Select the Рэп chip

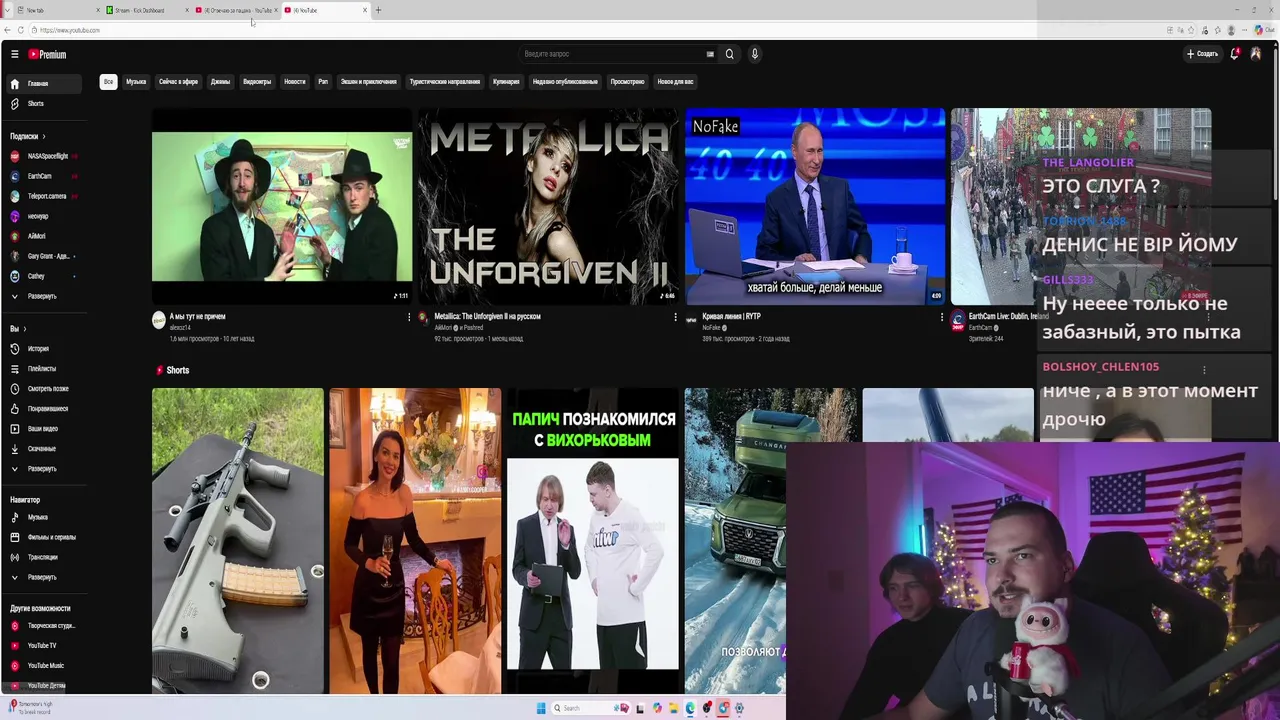click(x=323, y=82)
